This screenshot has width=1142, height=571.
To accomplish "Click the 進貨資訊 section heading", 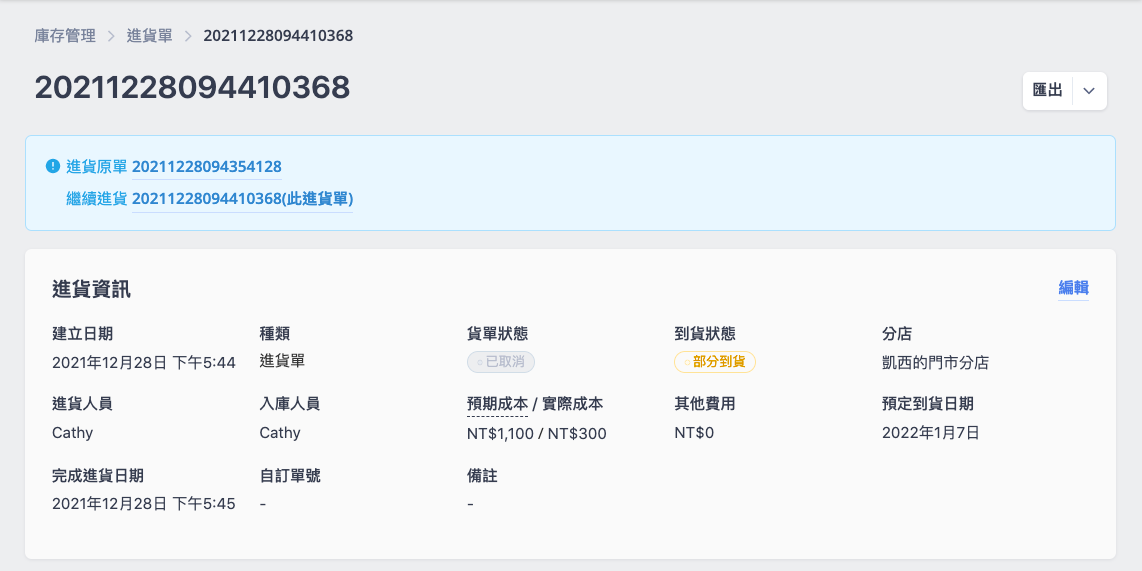I will 92,289.
